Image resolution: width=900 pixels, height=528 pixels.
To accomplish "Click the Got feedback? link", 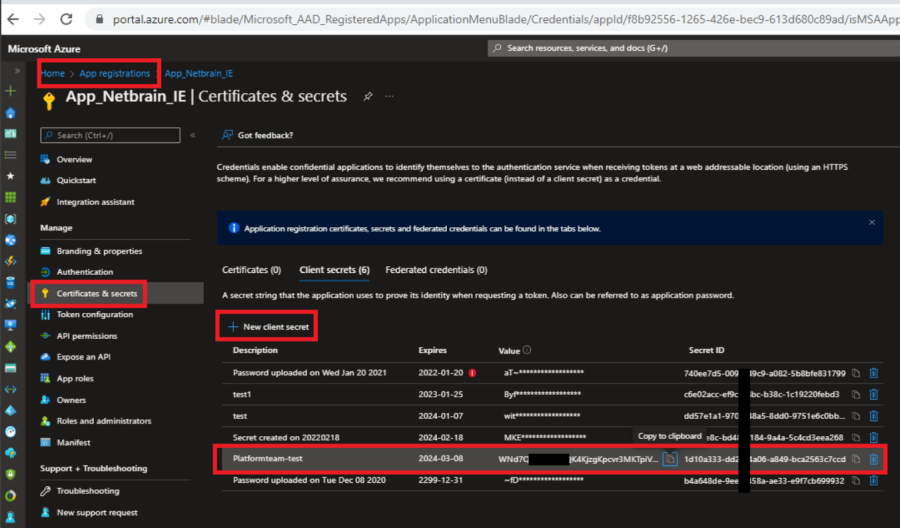I will pyautogui.click(x=265, y=135).
